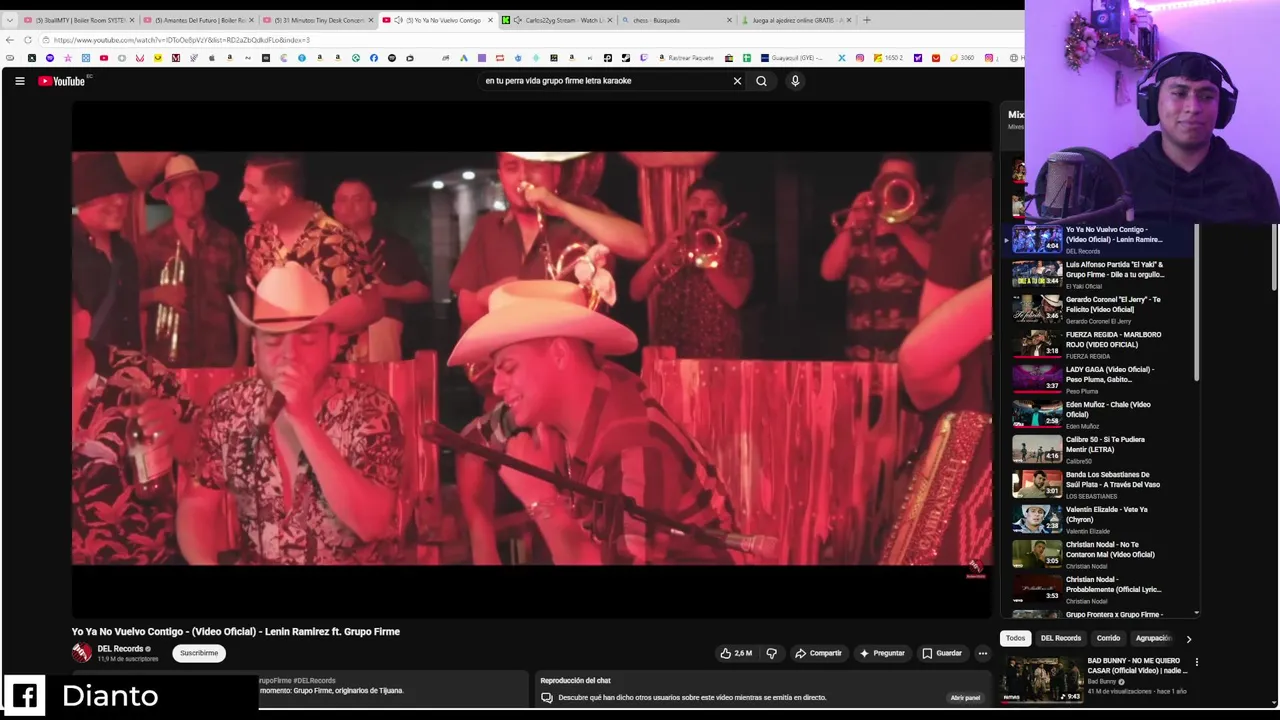
Task: Open the DEL Records channel name link
Action: (x=120, y=649)
